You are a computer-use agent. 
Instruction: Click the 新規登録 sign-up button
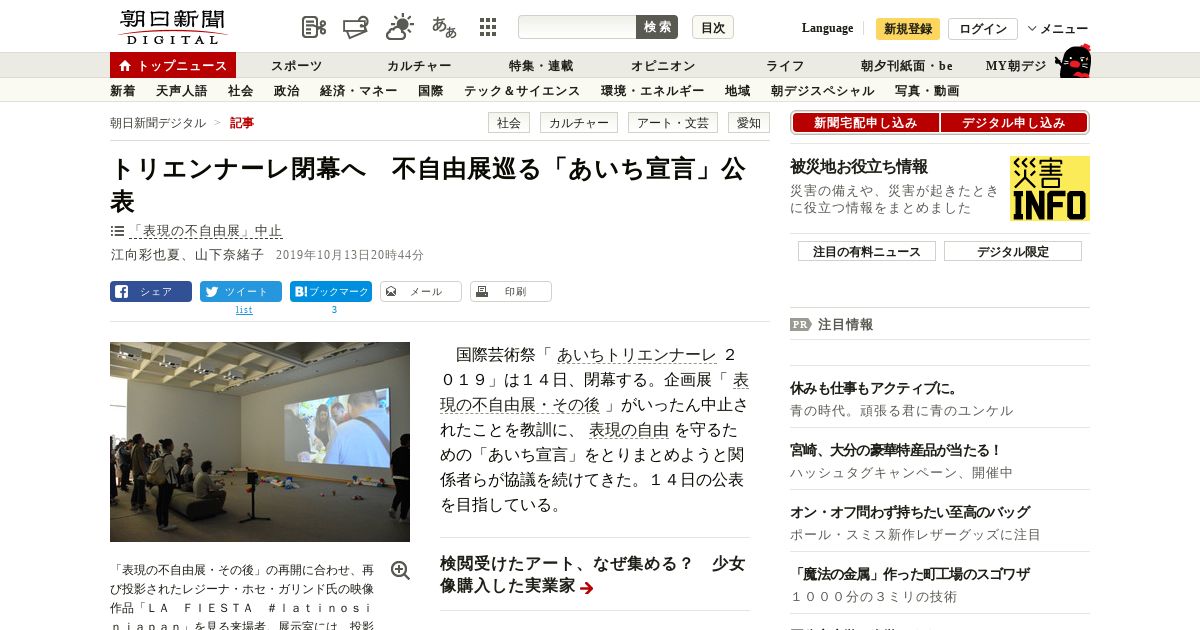908,29
